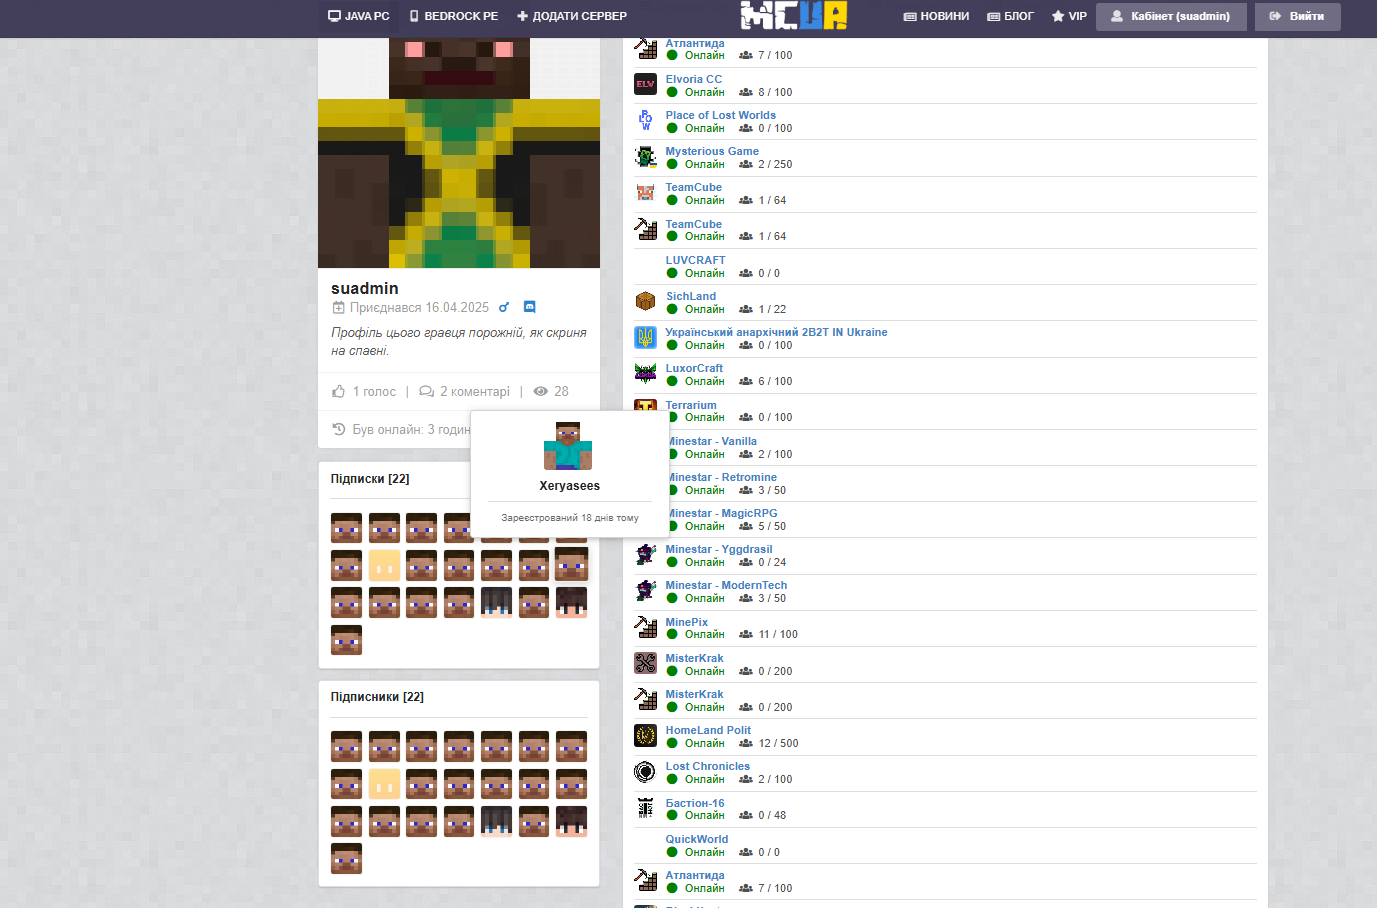This screenshot has width=1377, height=908.
Task: Select ДОДАТИ СЕРВЕР in the top bar
Action: 572,16
